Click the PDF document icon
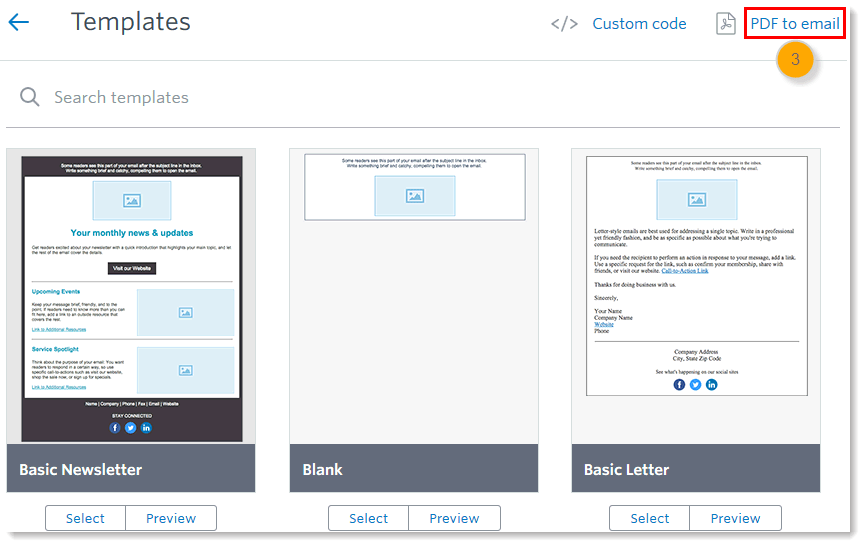865x547 pixels. 726,24
